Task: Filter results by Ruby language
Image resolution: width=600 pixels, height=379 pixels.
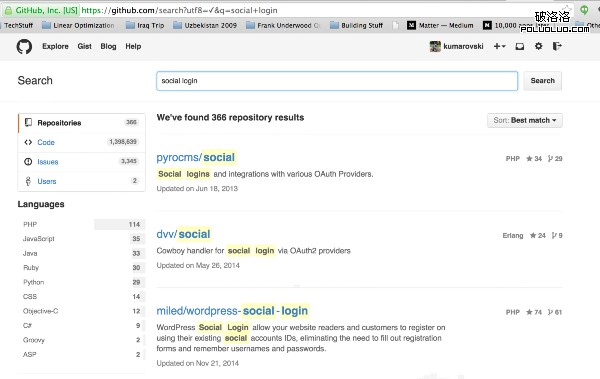Action: pos(82,268)
